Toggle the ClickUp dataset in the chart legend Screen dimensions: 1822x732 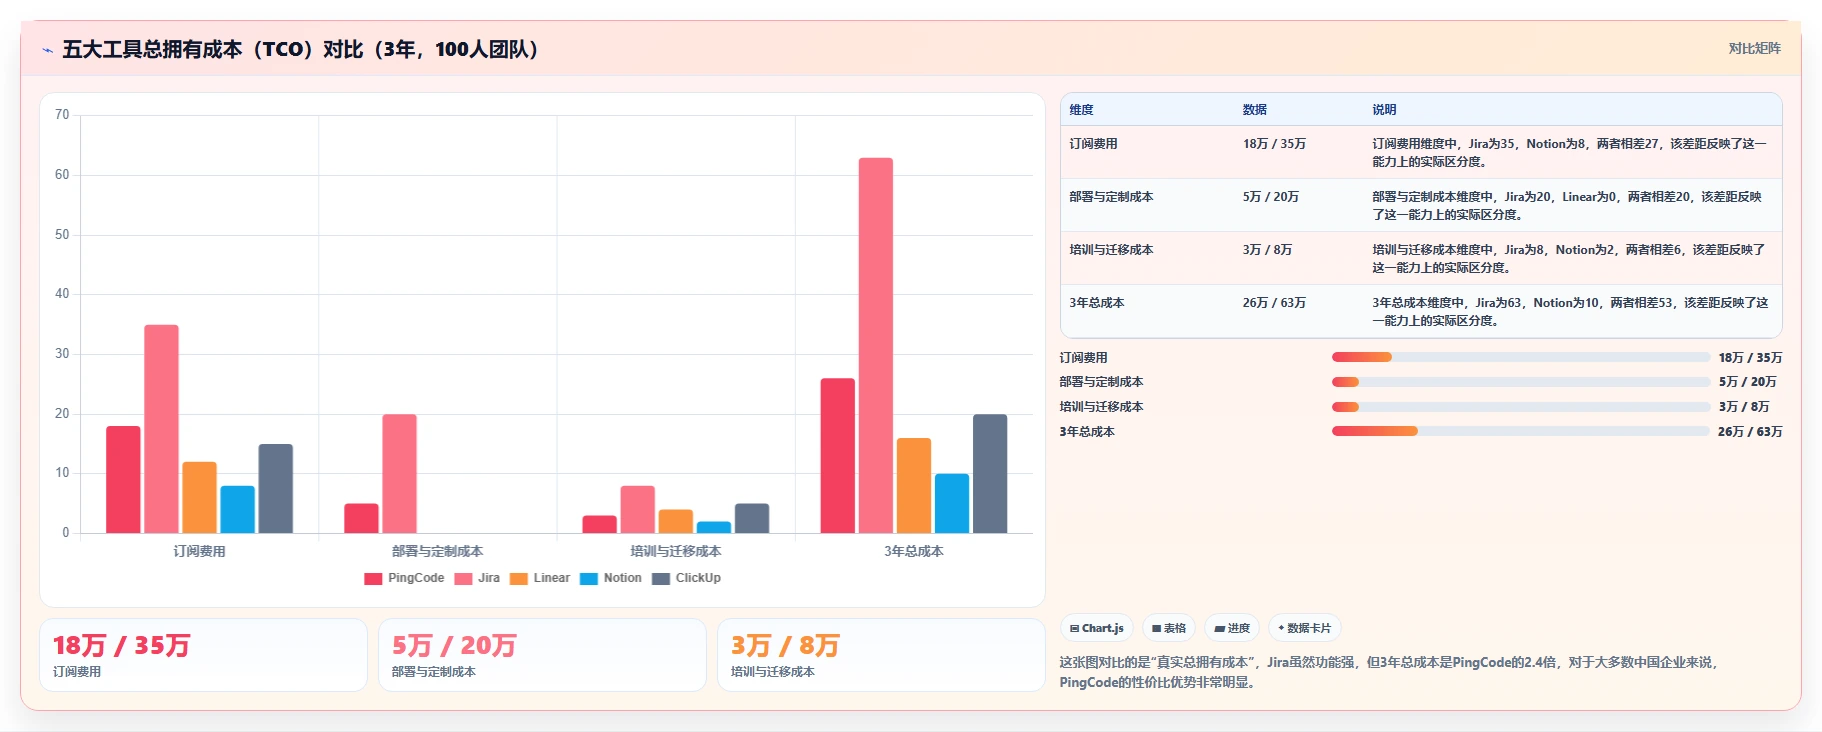click(x=686, y=578)
